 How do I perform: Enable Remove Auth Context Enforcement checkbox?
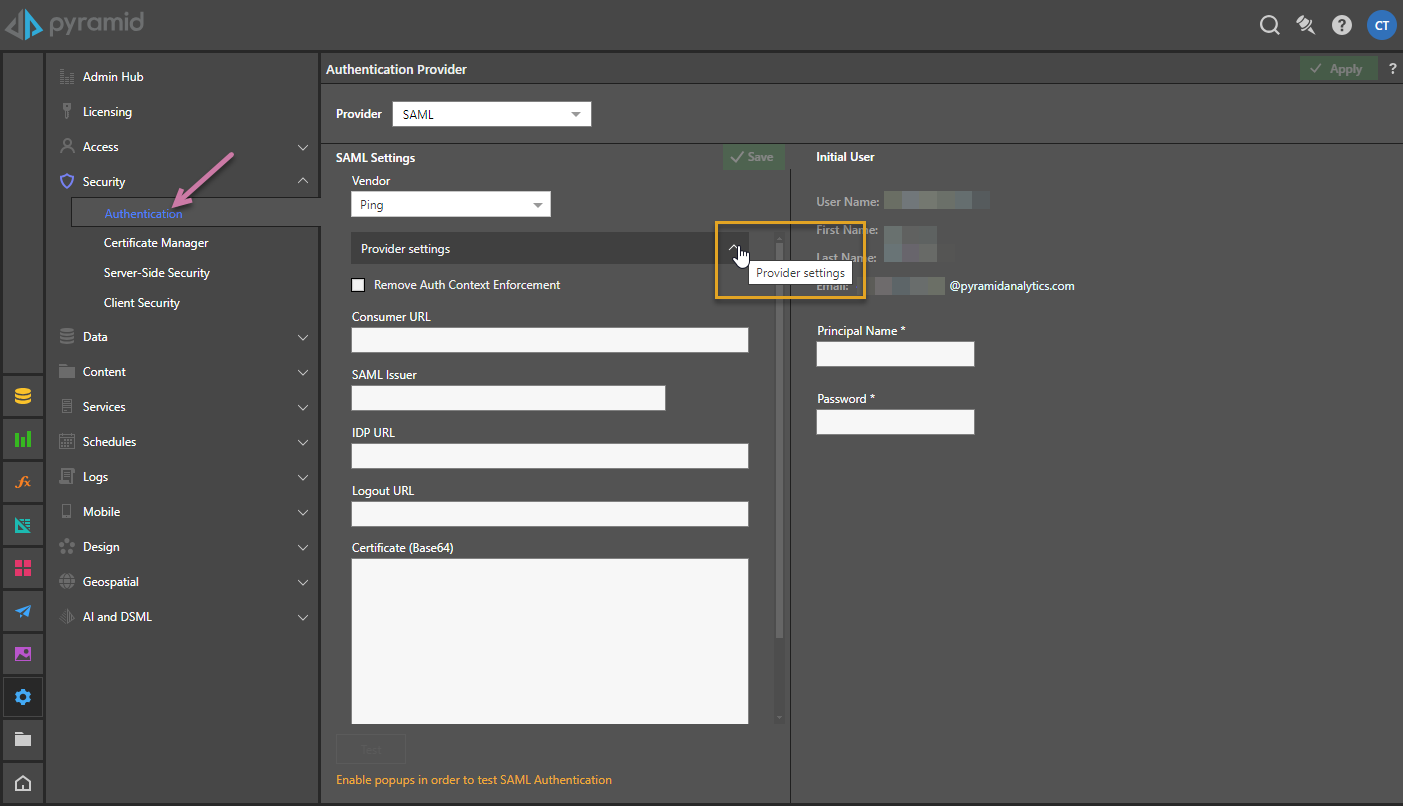pos(358,285)
